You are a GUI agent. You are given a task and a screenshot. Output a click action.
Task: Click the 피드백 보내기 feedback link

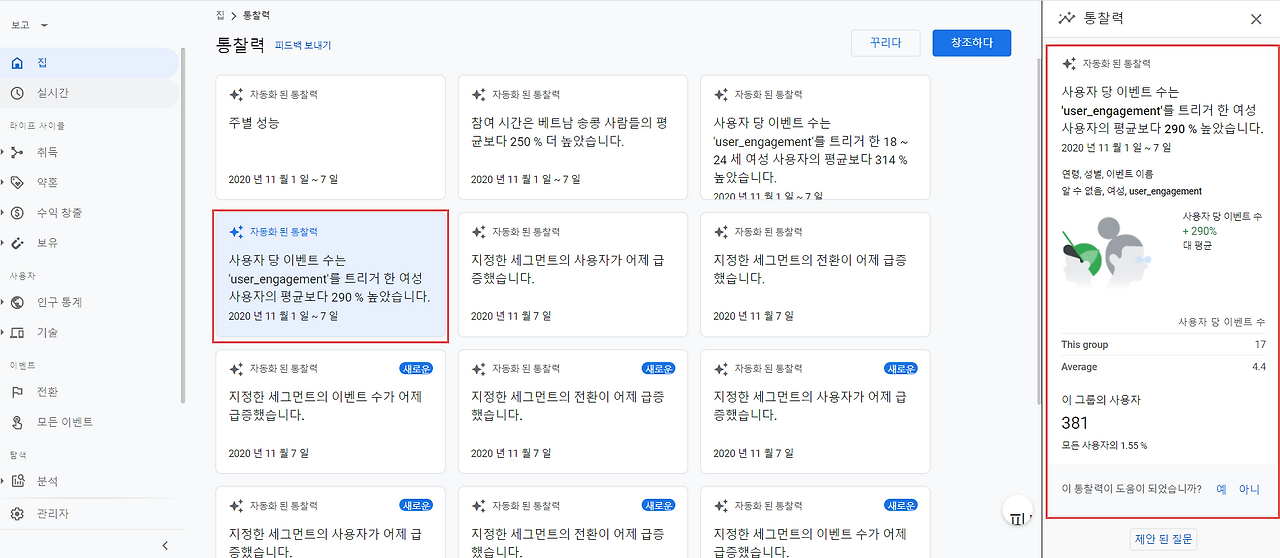[x=303, y=46]
